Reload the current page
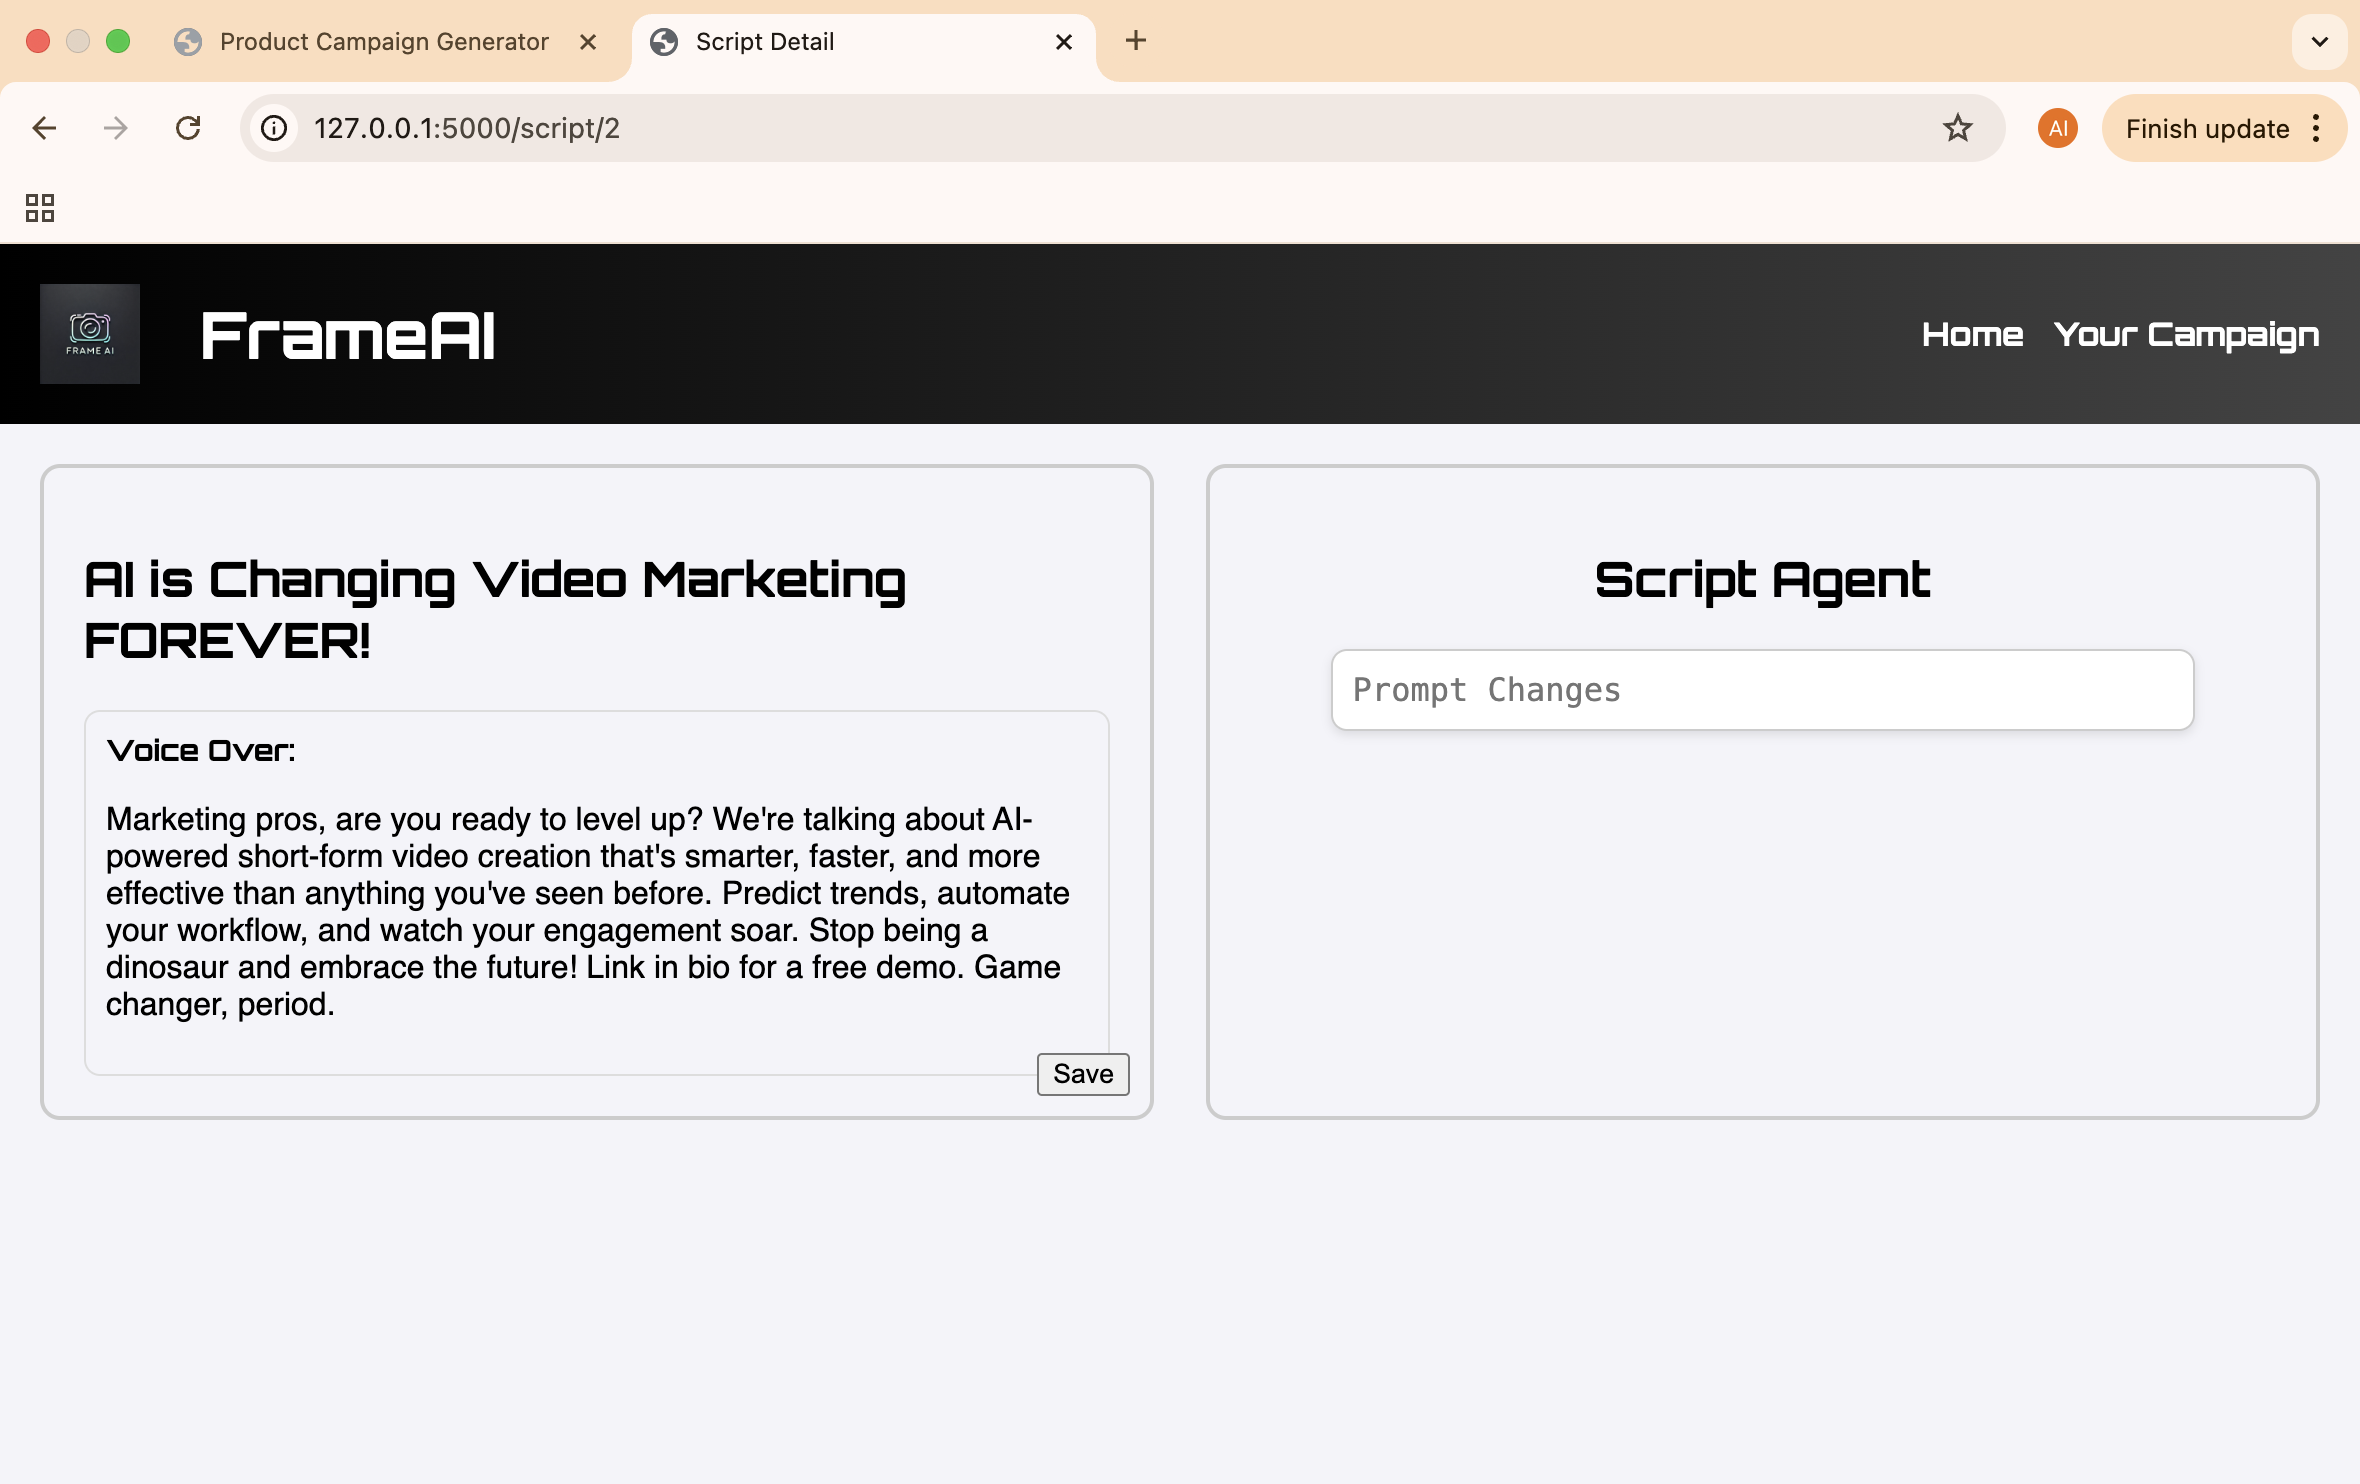The width and height of the screenshot is (2360, 1484). [188, 128]
